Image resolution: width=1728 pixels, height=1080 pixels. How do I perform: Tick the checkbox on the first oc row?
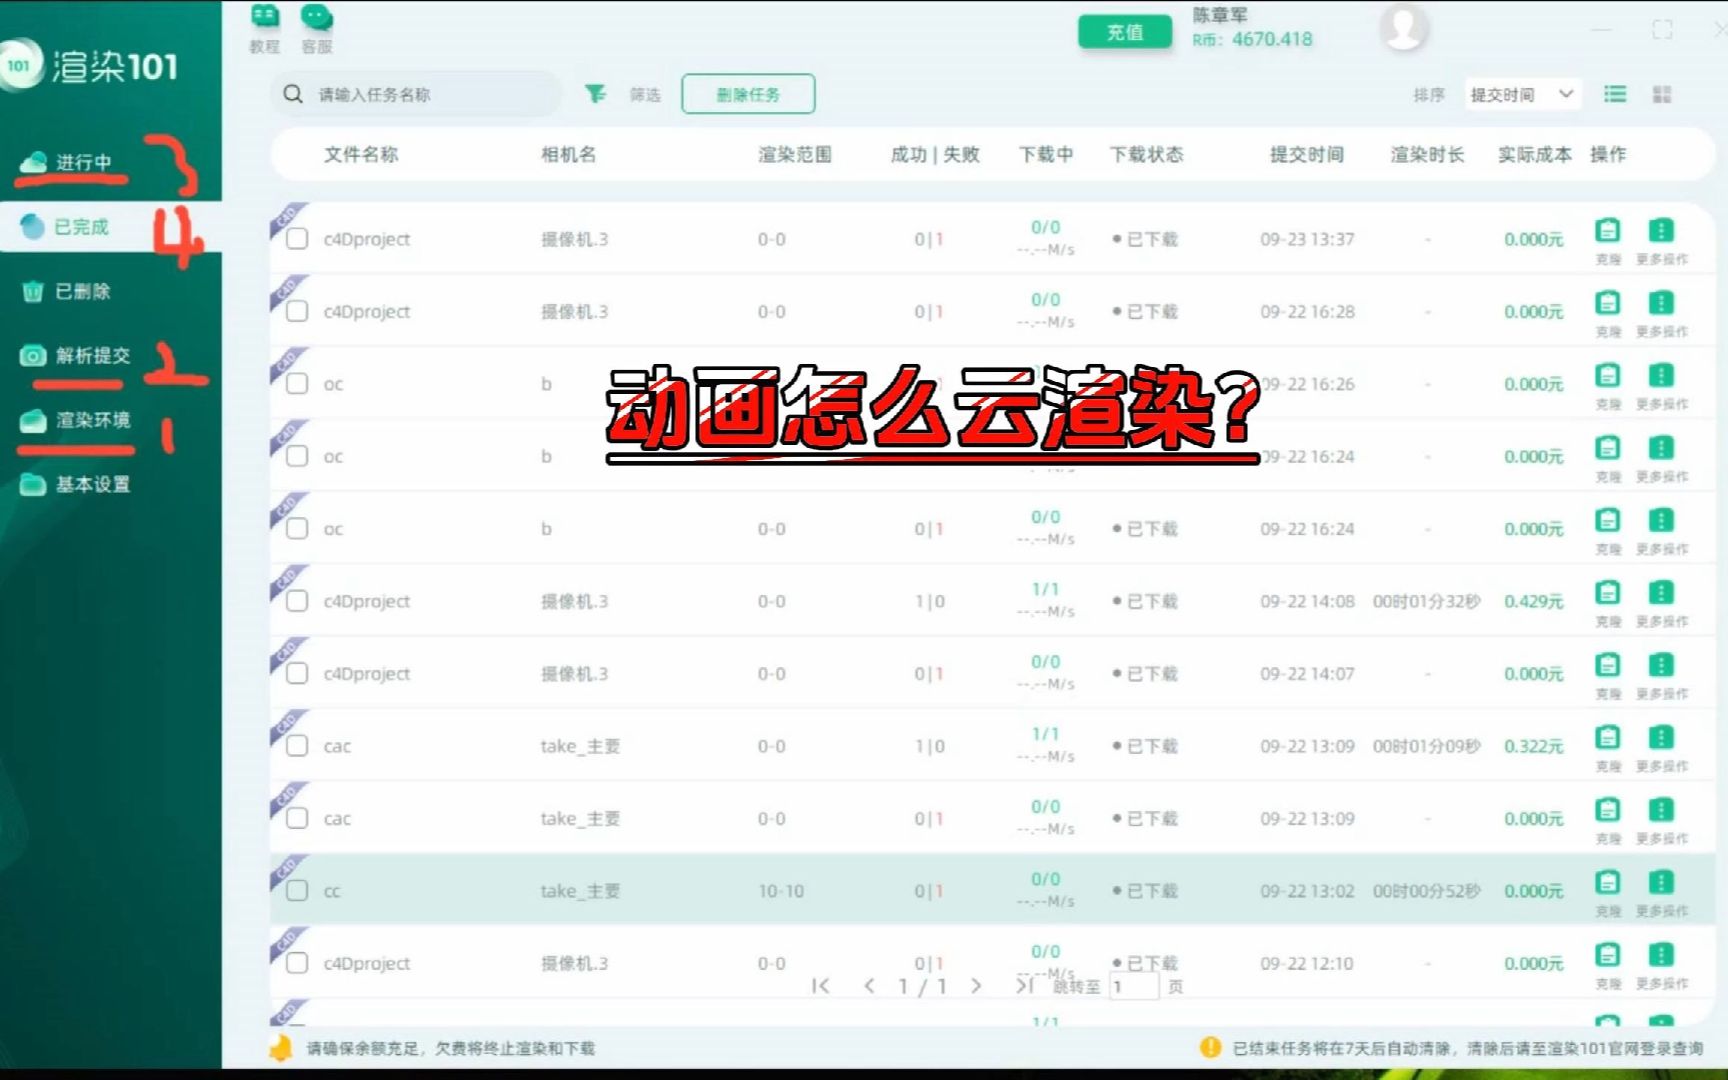296,383
